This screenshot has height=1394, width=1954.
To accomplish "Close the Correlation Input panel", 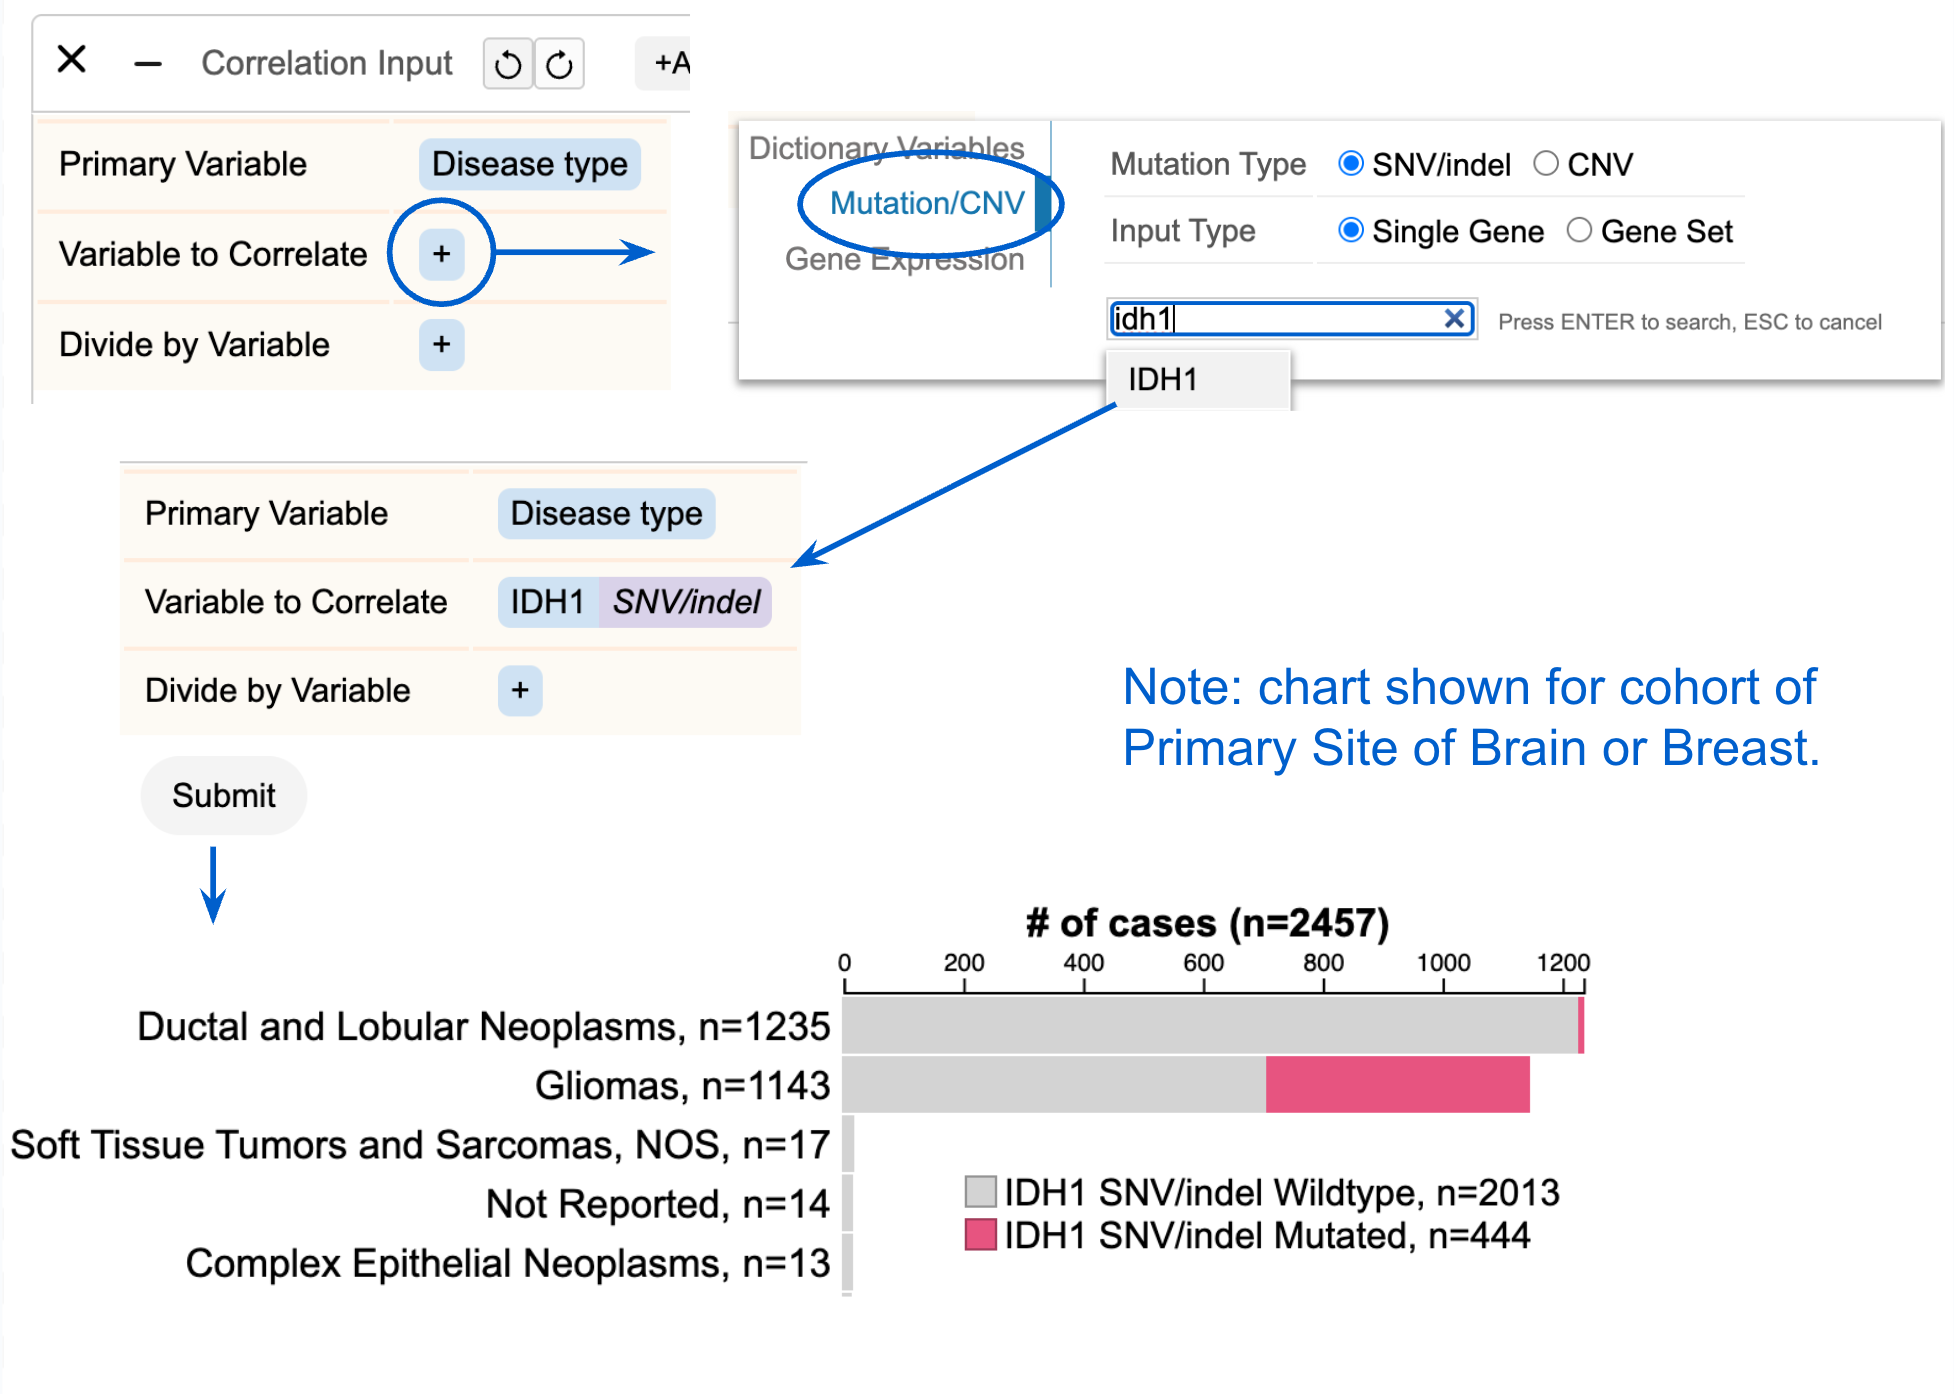I will pyautogui.click(x=72, y=60).
